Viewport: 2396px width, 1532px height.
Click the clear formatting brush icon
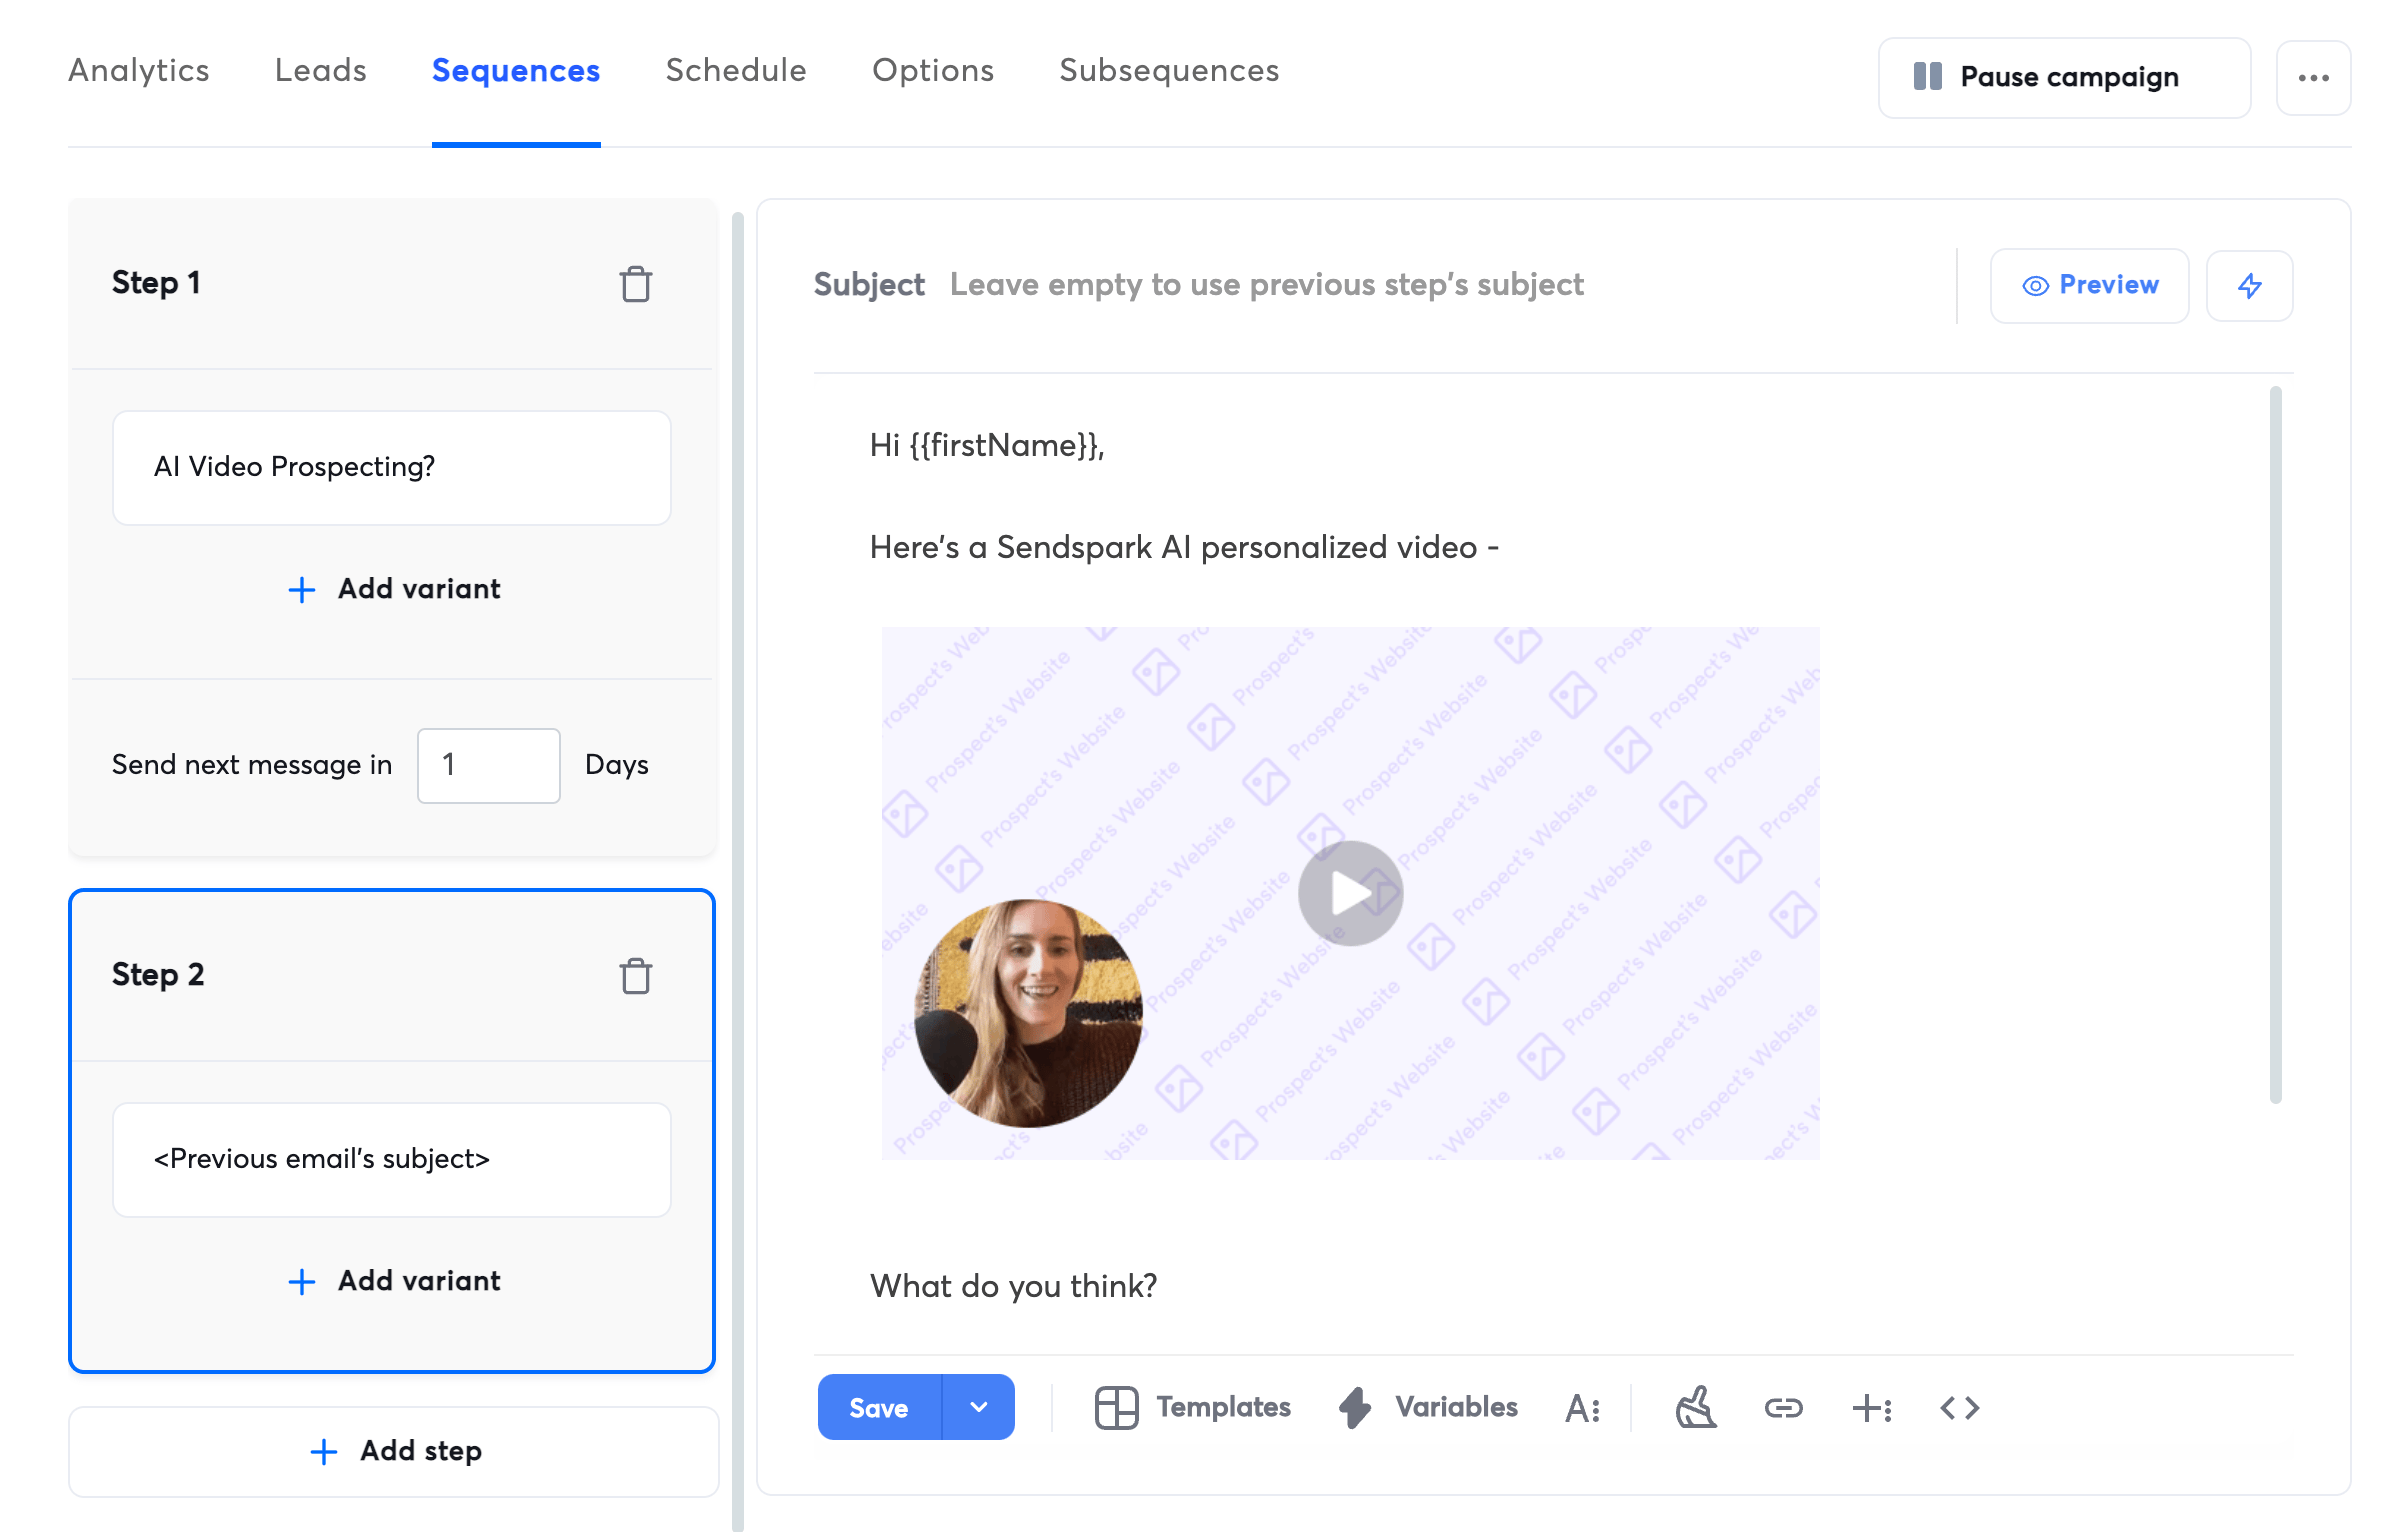(x=1696, y=1408)
